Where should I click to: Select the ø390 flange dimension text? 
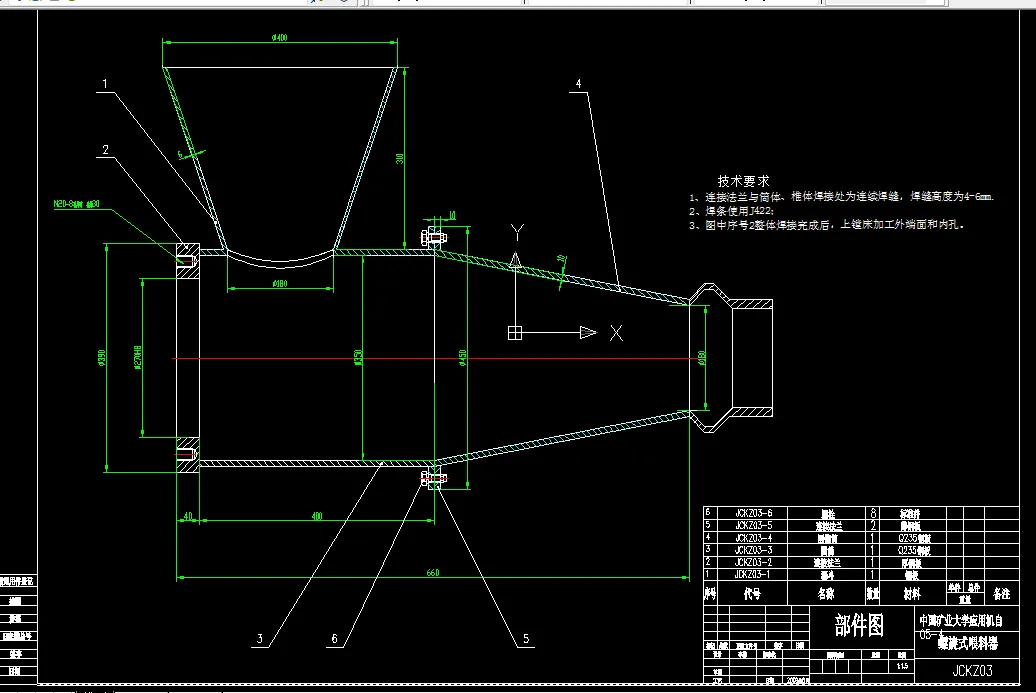coord(101,358)
